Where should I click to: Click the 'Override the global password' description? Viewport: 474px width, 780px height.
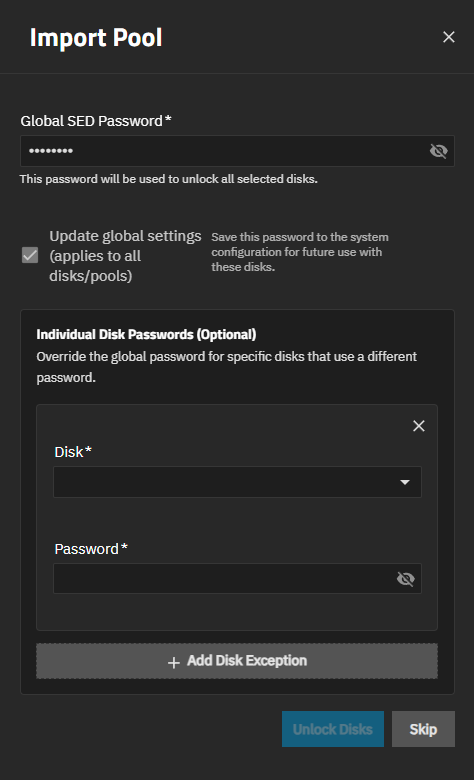pos(226,367)
